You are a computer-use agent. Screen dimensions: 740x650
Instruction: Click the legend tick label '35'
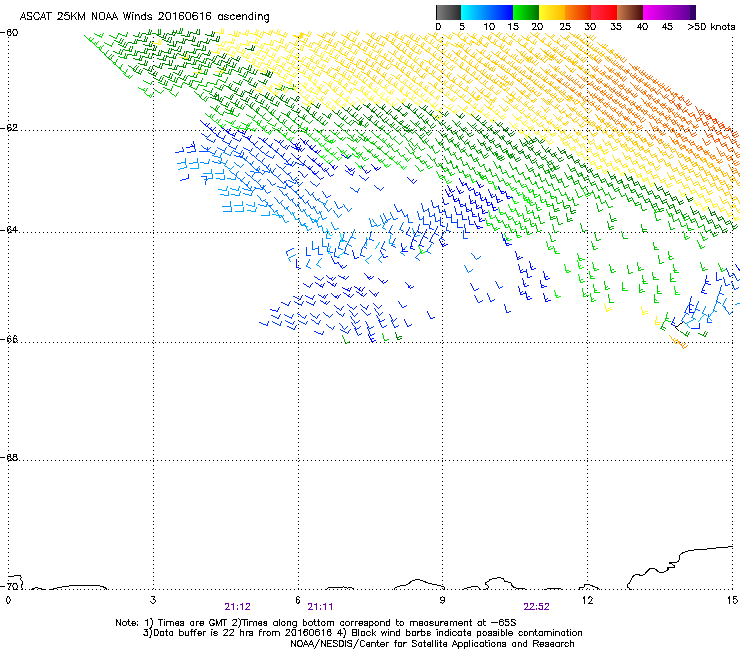pos(616,27)
